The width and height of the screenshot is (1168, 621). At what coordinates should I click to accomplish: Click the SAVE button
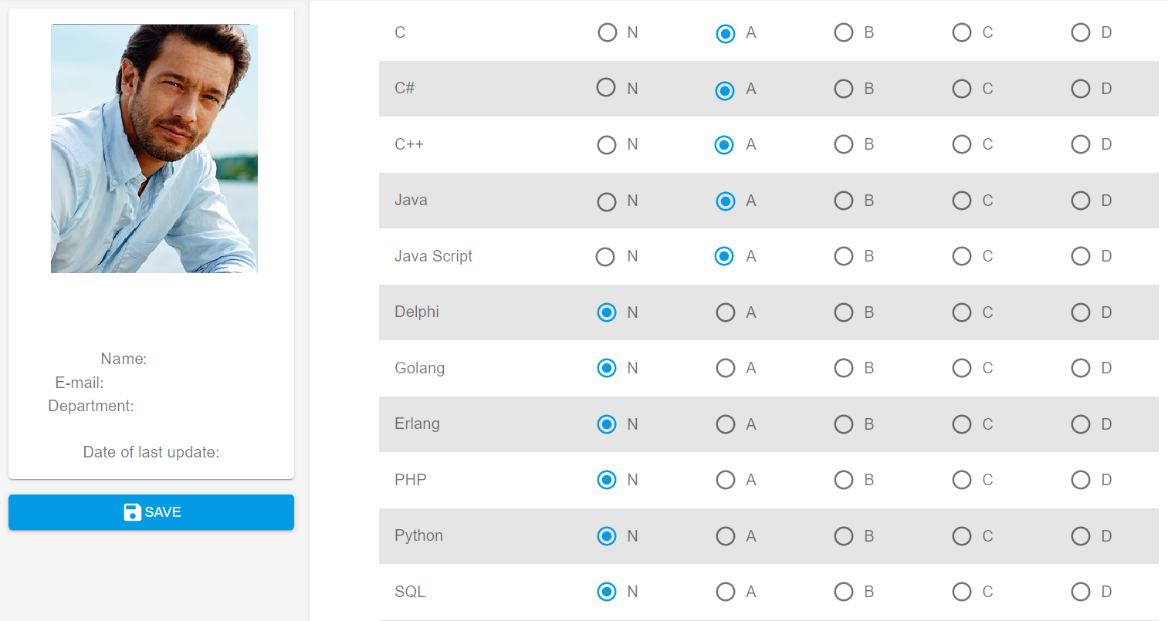click(151, 512)
